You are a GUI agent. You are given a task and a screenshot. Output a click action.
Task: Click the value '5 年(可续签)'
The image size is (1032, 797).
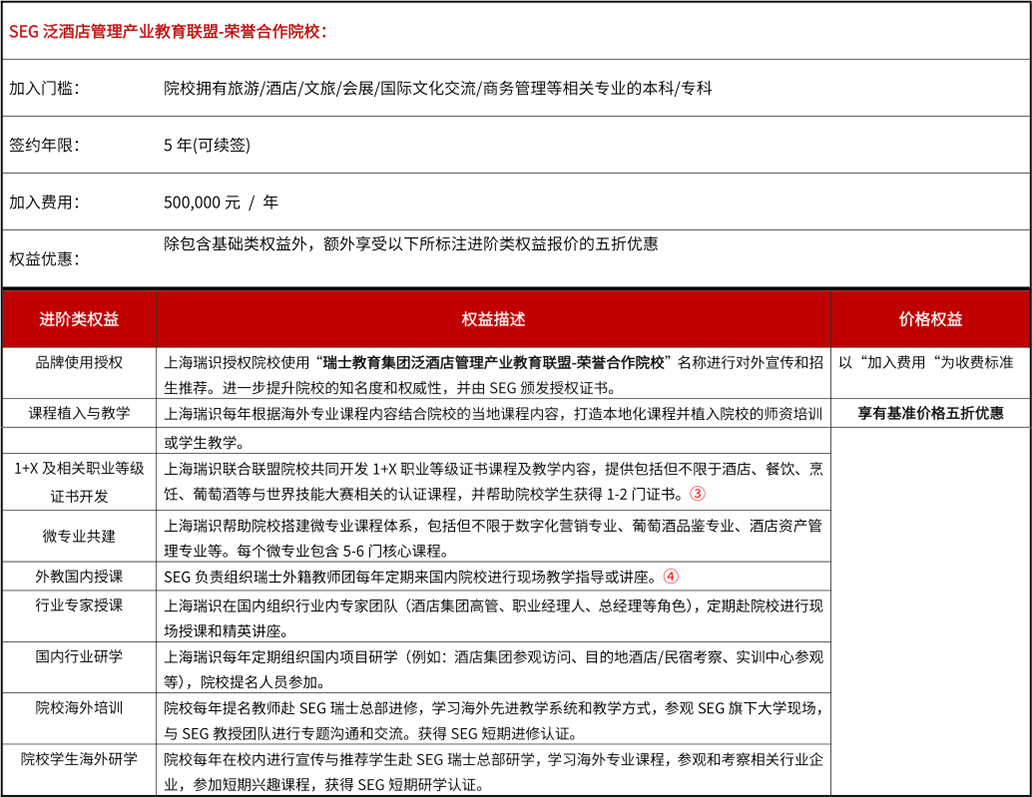coord(207,145)
